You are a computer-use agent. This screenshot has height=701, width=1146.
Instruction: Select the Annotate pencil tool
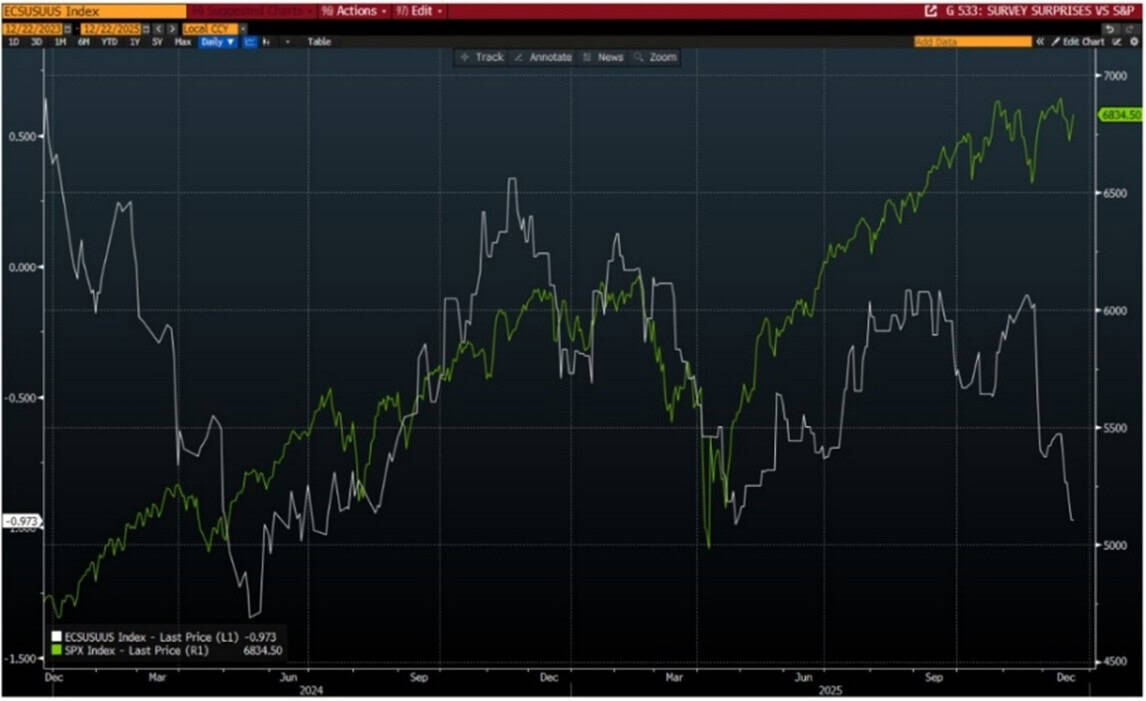[x=541, y=57]
